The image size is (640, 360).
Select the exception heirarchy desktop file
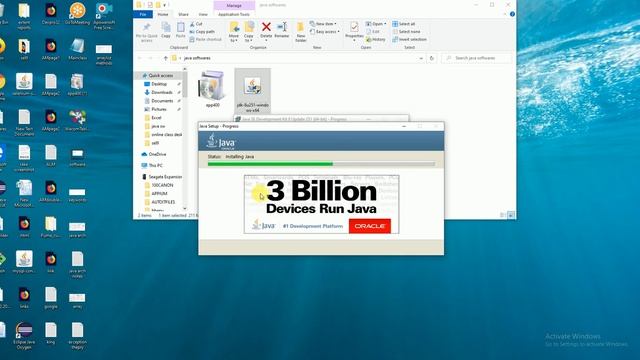click(x=77, y=336)
